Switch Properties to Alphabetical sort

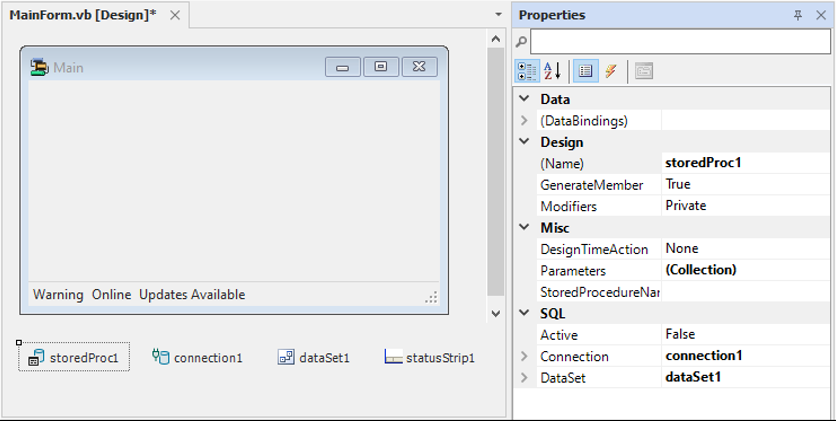pos(552,71)
